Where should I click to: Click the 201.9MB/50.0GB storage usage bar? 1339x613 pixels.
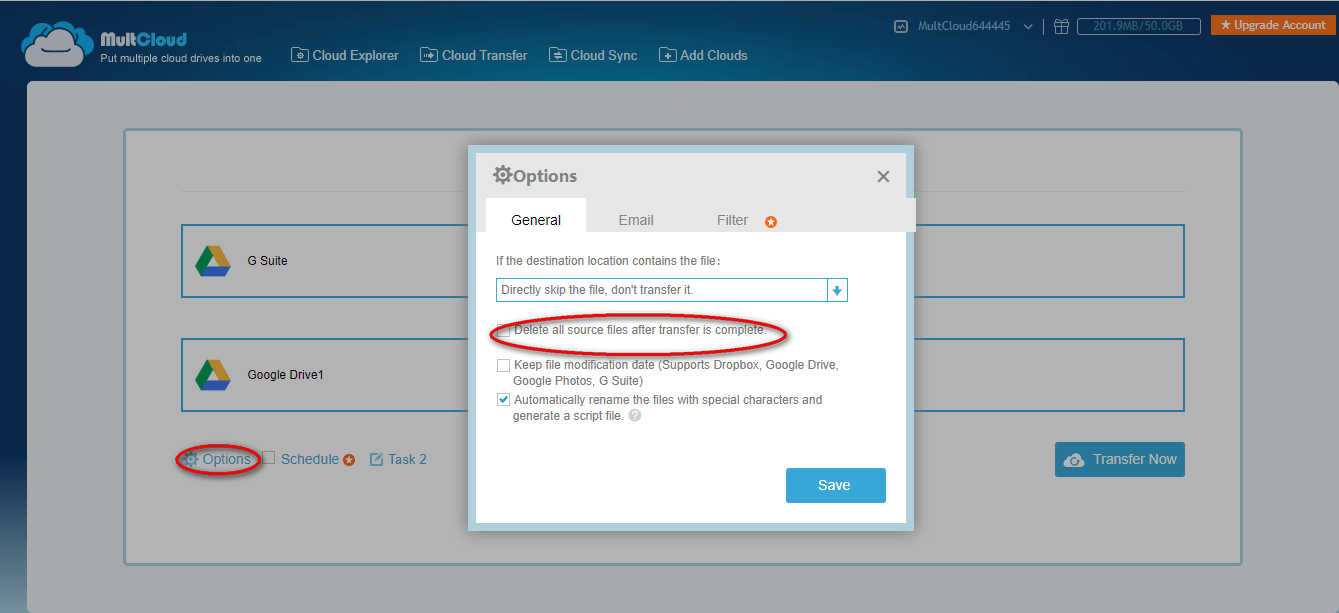pos(1139,26)
